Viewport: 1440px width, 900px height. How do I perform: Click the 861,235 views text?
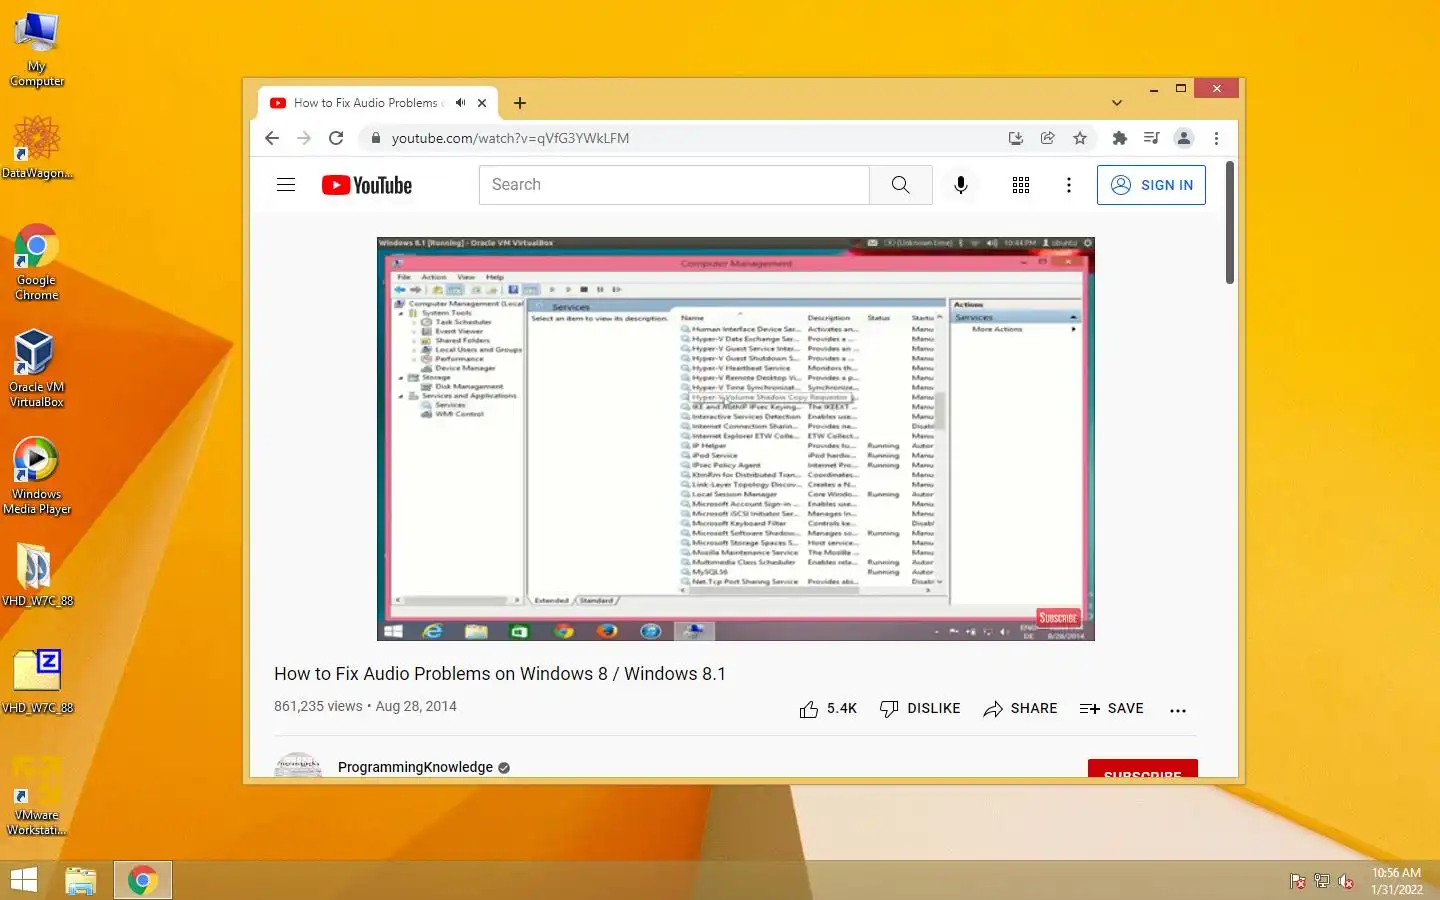click(x=318, y=706)
